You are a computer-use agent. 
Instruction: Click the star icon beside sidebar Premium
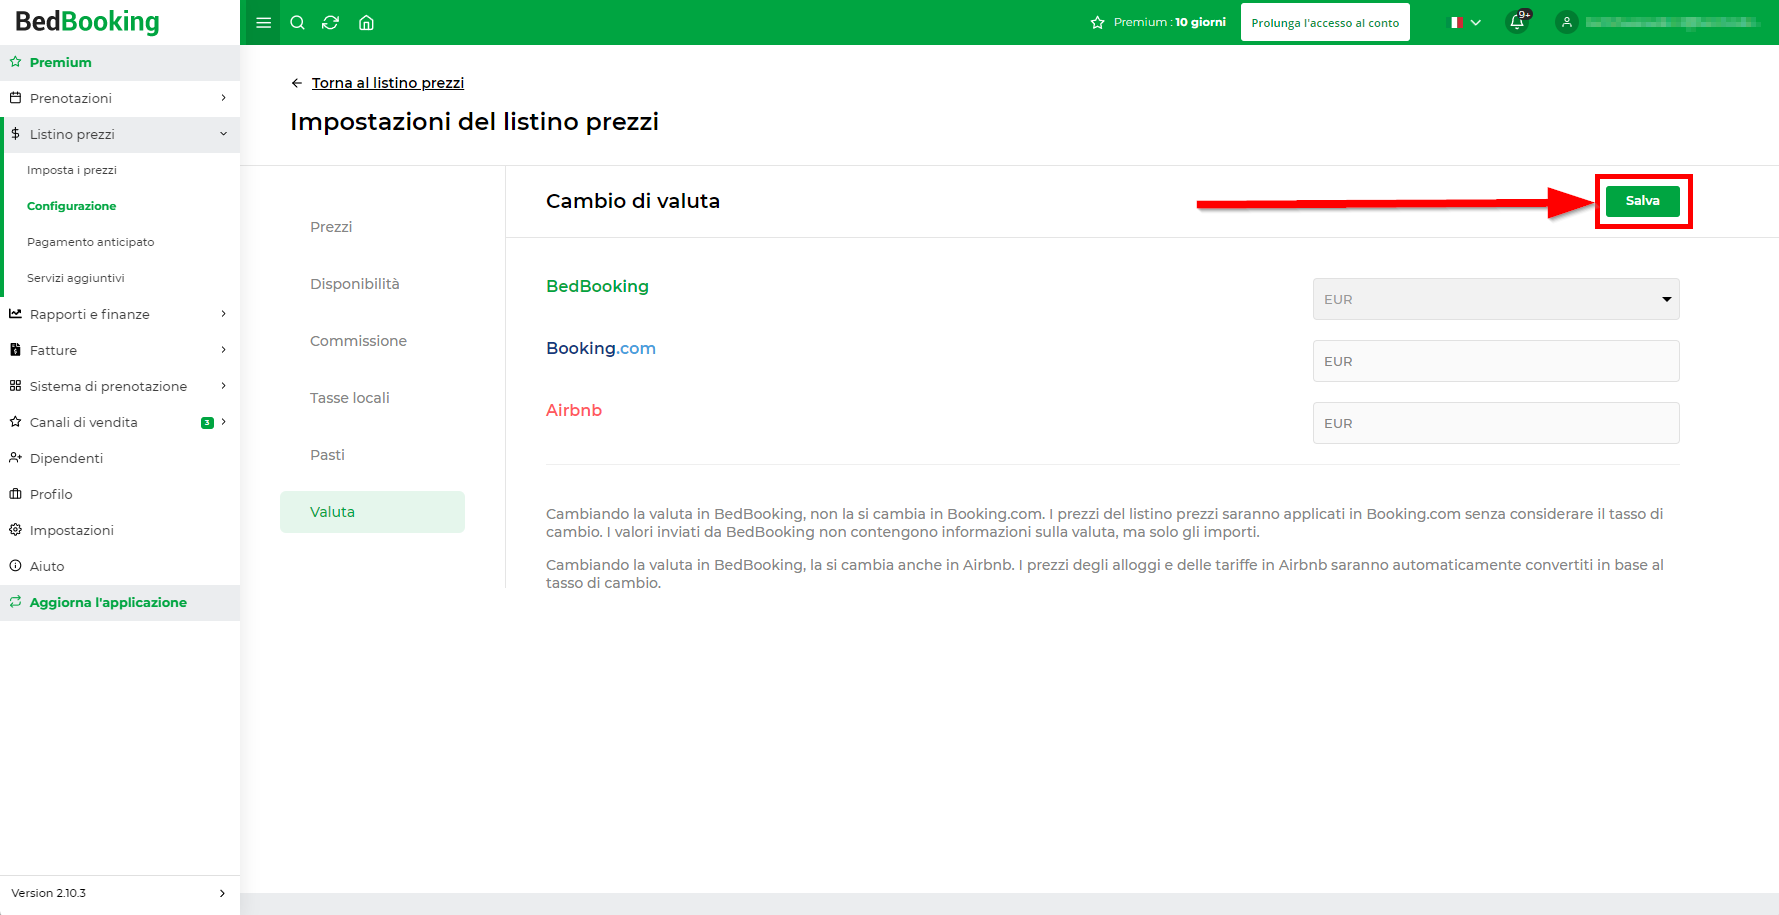[x=15, y=62]
